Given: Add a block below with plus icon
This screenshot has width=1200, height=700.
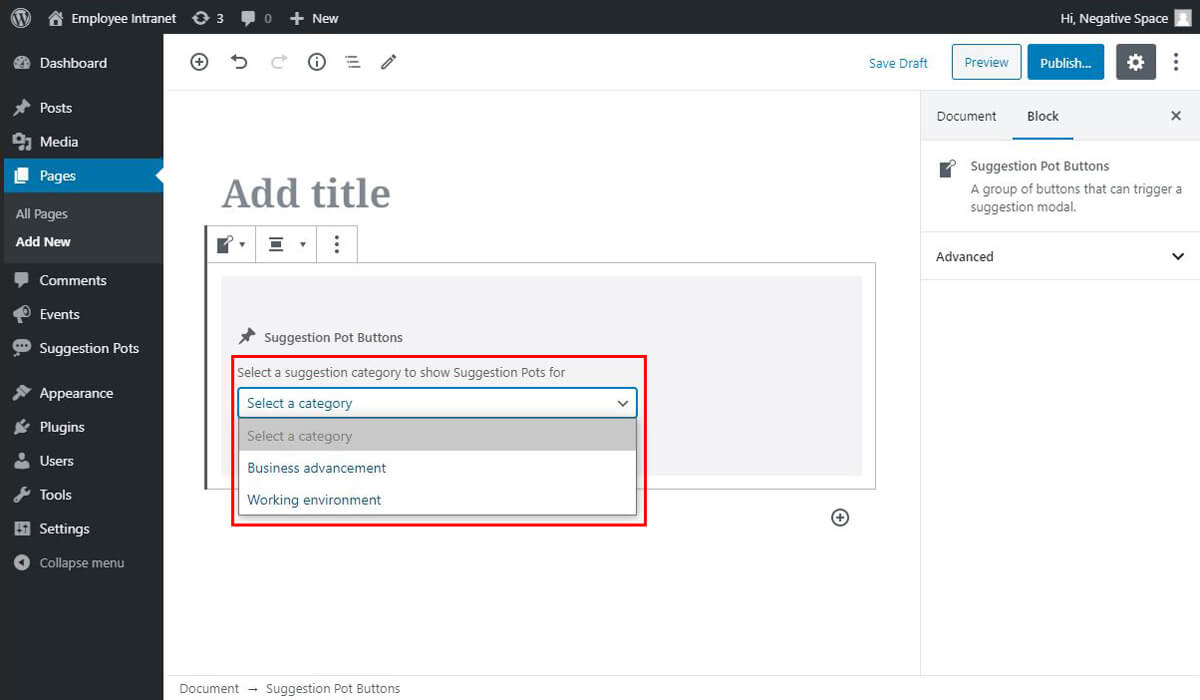Looking at the screenshot, I should (840, 517).
